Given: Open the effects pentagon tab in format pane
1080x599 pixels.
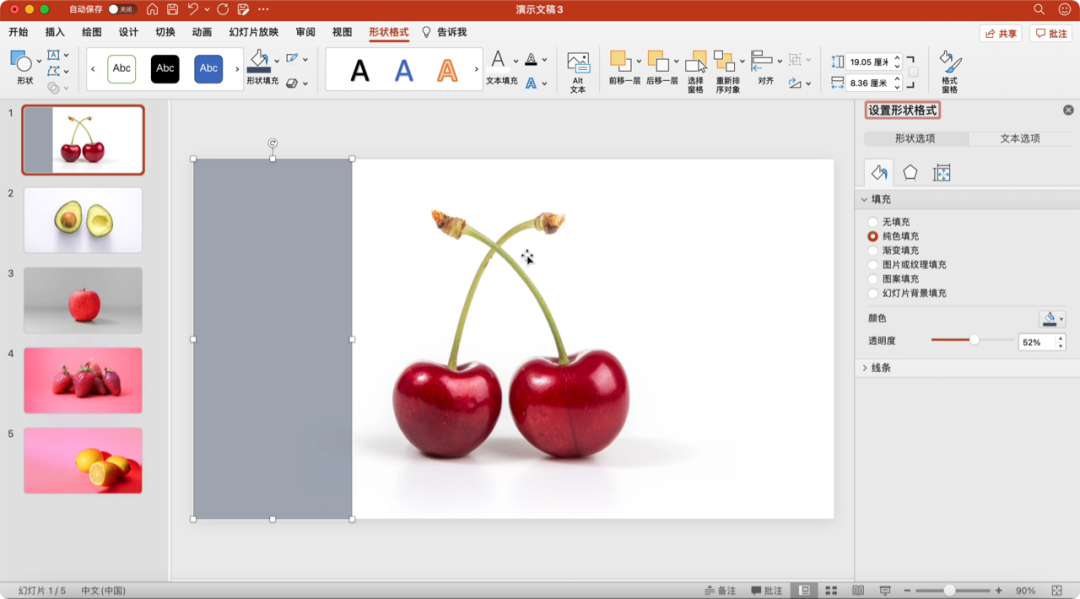Looking at the screenshot, I should tap(910, 172).
